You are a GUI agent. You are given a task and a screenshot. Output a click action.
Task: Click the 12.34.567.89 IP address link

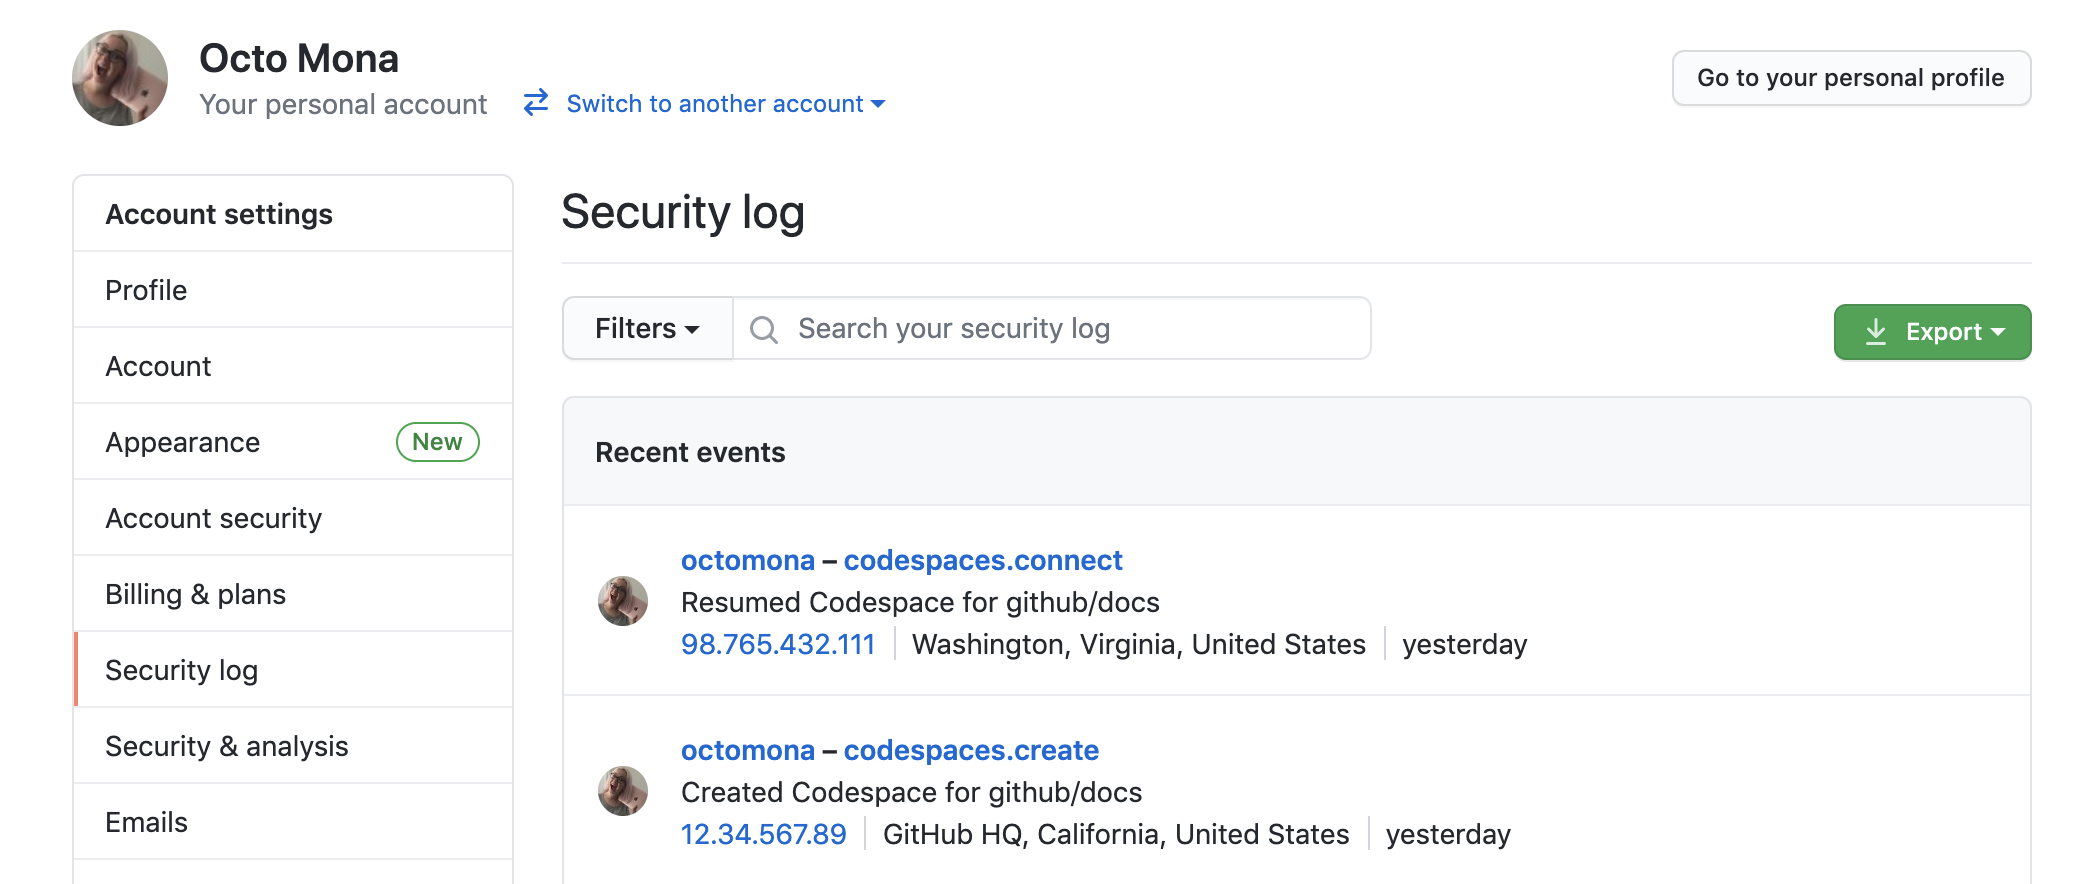coord(764,833)
